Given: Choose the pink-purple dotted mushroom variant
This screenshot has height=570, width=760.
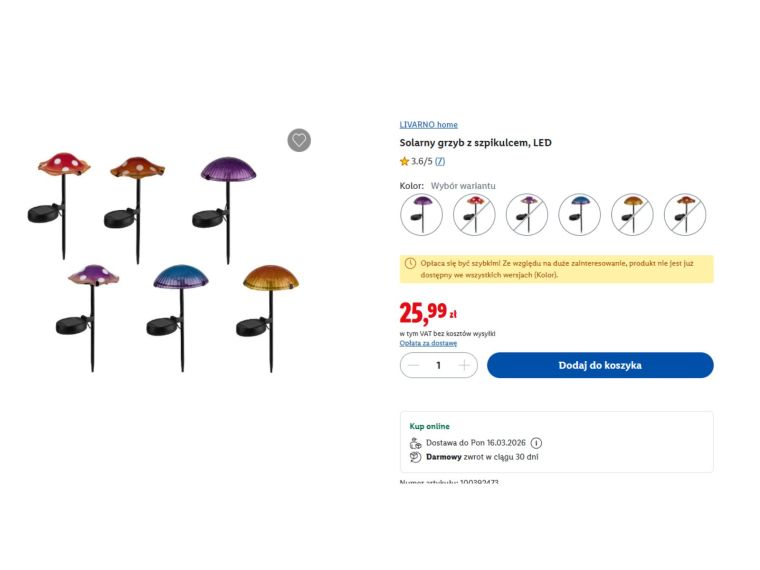Looking at the screenshot, I should point(526,214).
